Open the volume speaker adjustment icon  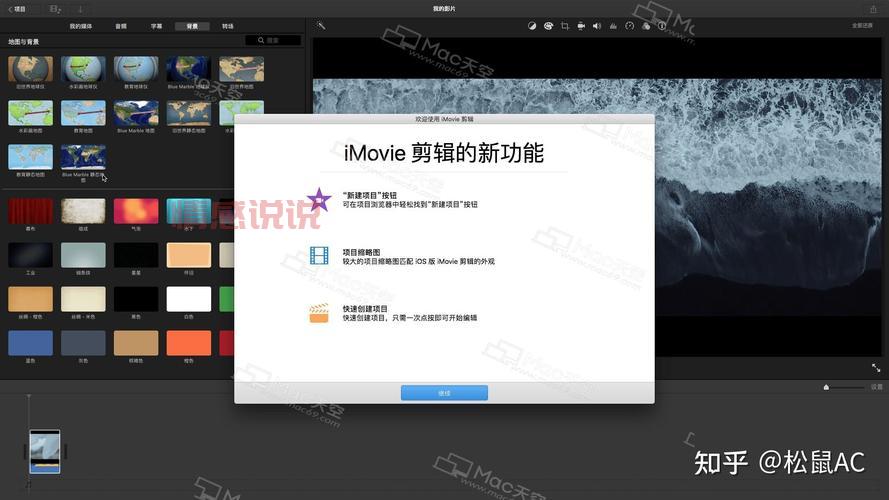pos(597,25)
